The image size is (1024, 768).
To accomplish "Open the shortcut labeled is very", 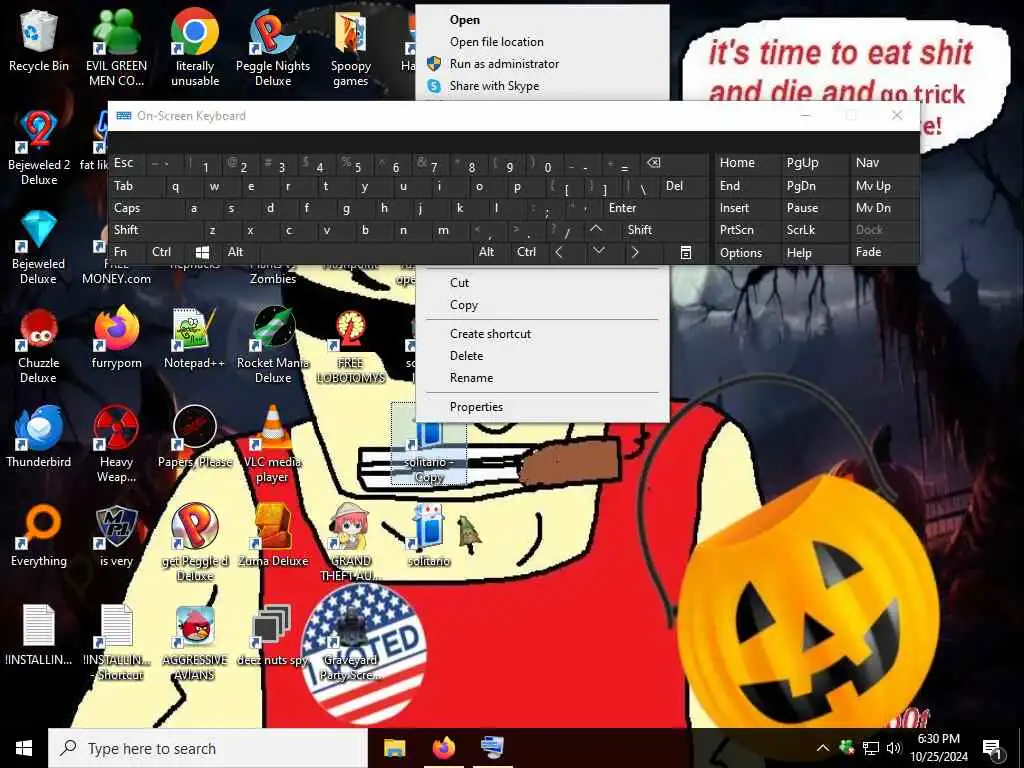I will (x=116, y=536).
